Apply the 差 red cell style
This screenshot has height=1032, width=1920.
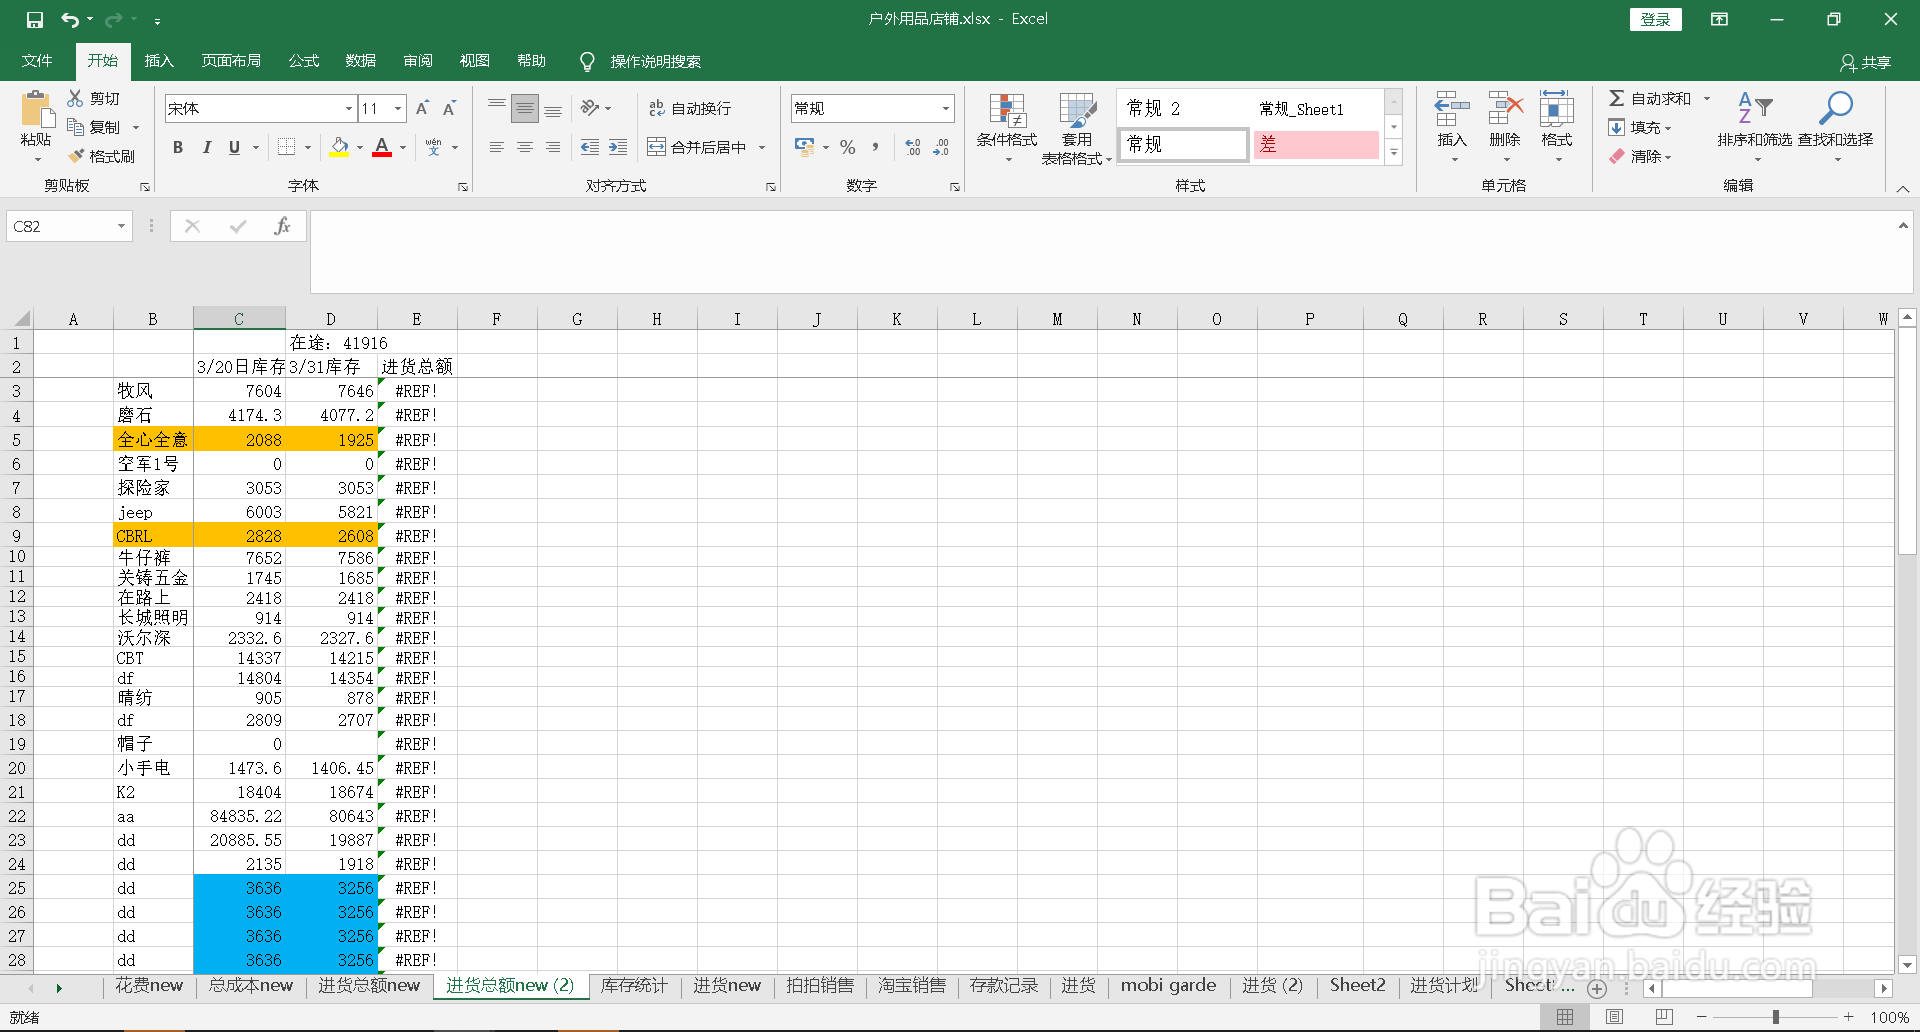tap(1316, 145)
